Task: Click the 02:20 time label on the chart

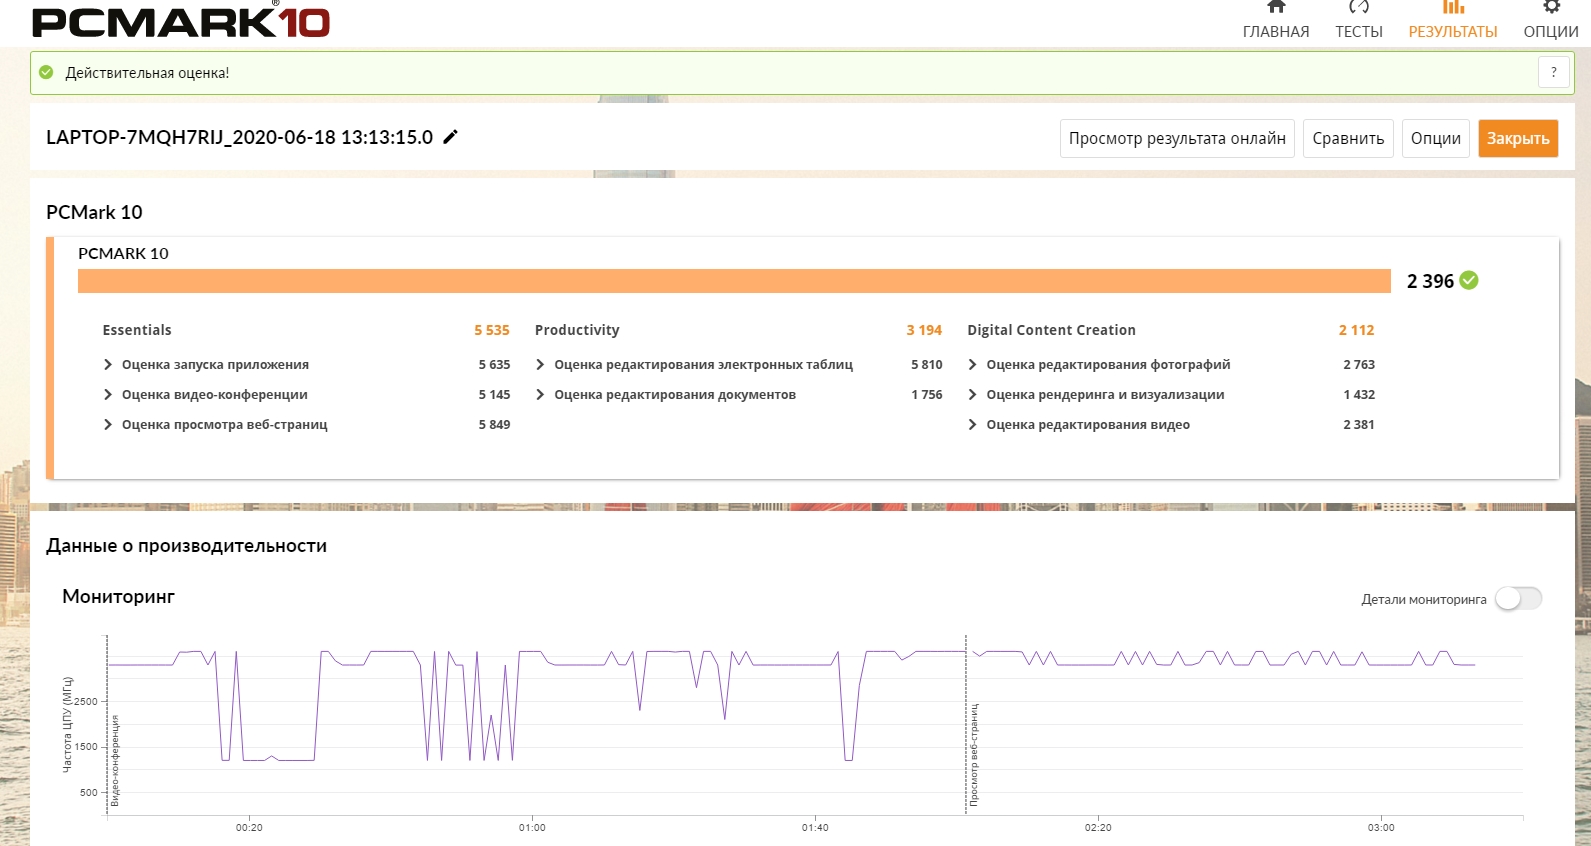Action: [1098, 828]
